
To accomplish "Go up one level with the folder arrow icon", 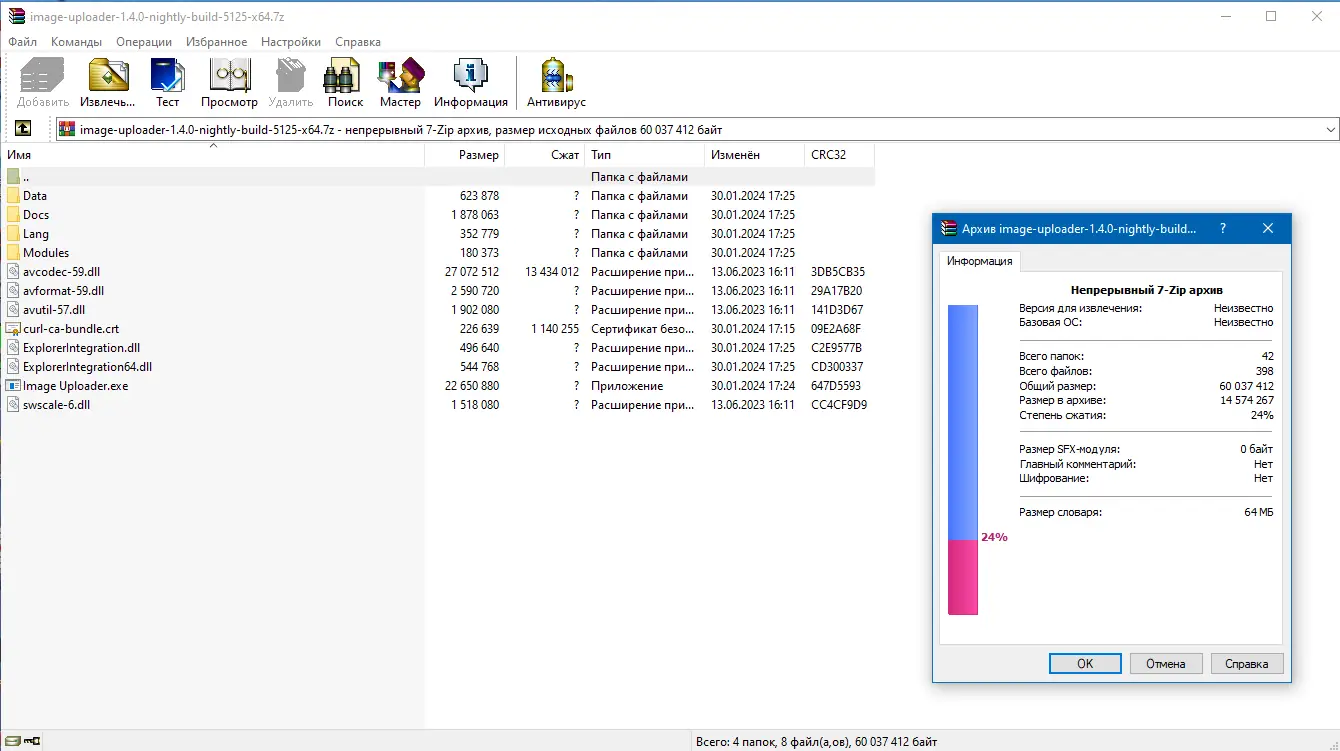I will (23, 129).
